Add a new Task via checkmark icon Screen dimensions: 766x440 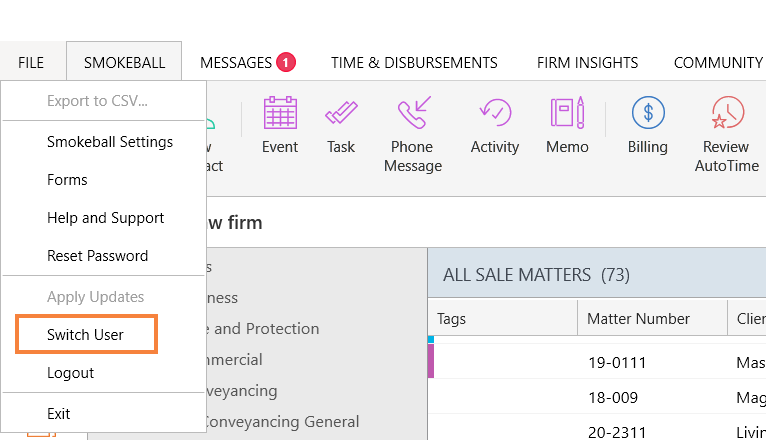[x=341, y=126]
